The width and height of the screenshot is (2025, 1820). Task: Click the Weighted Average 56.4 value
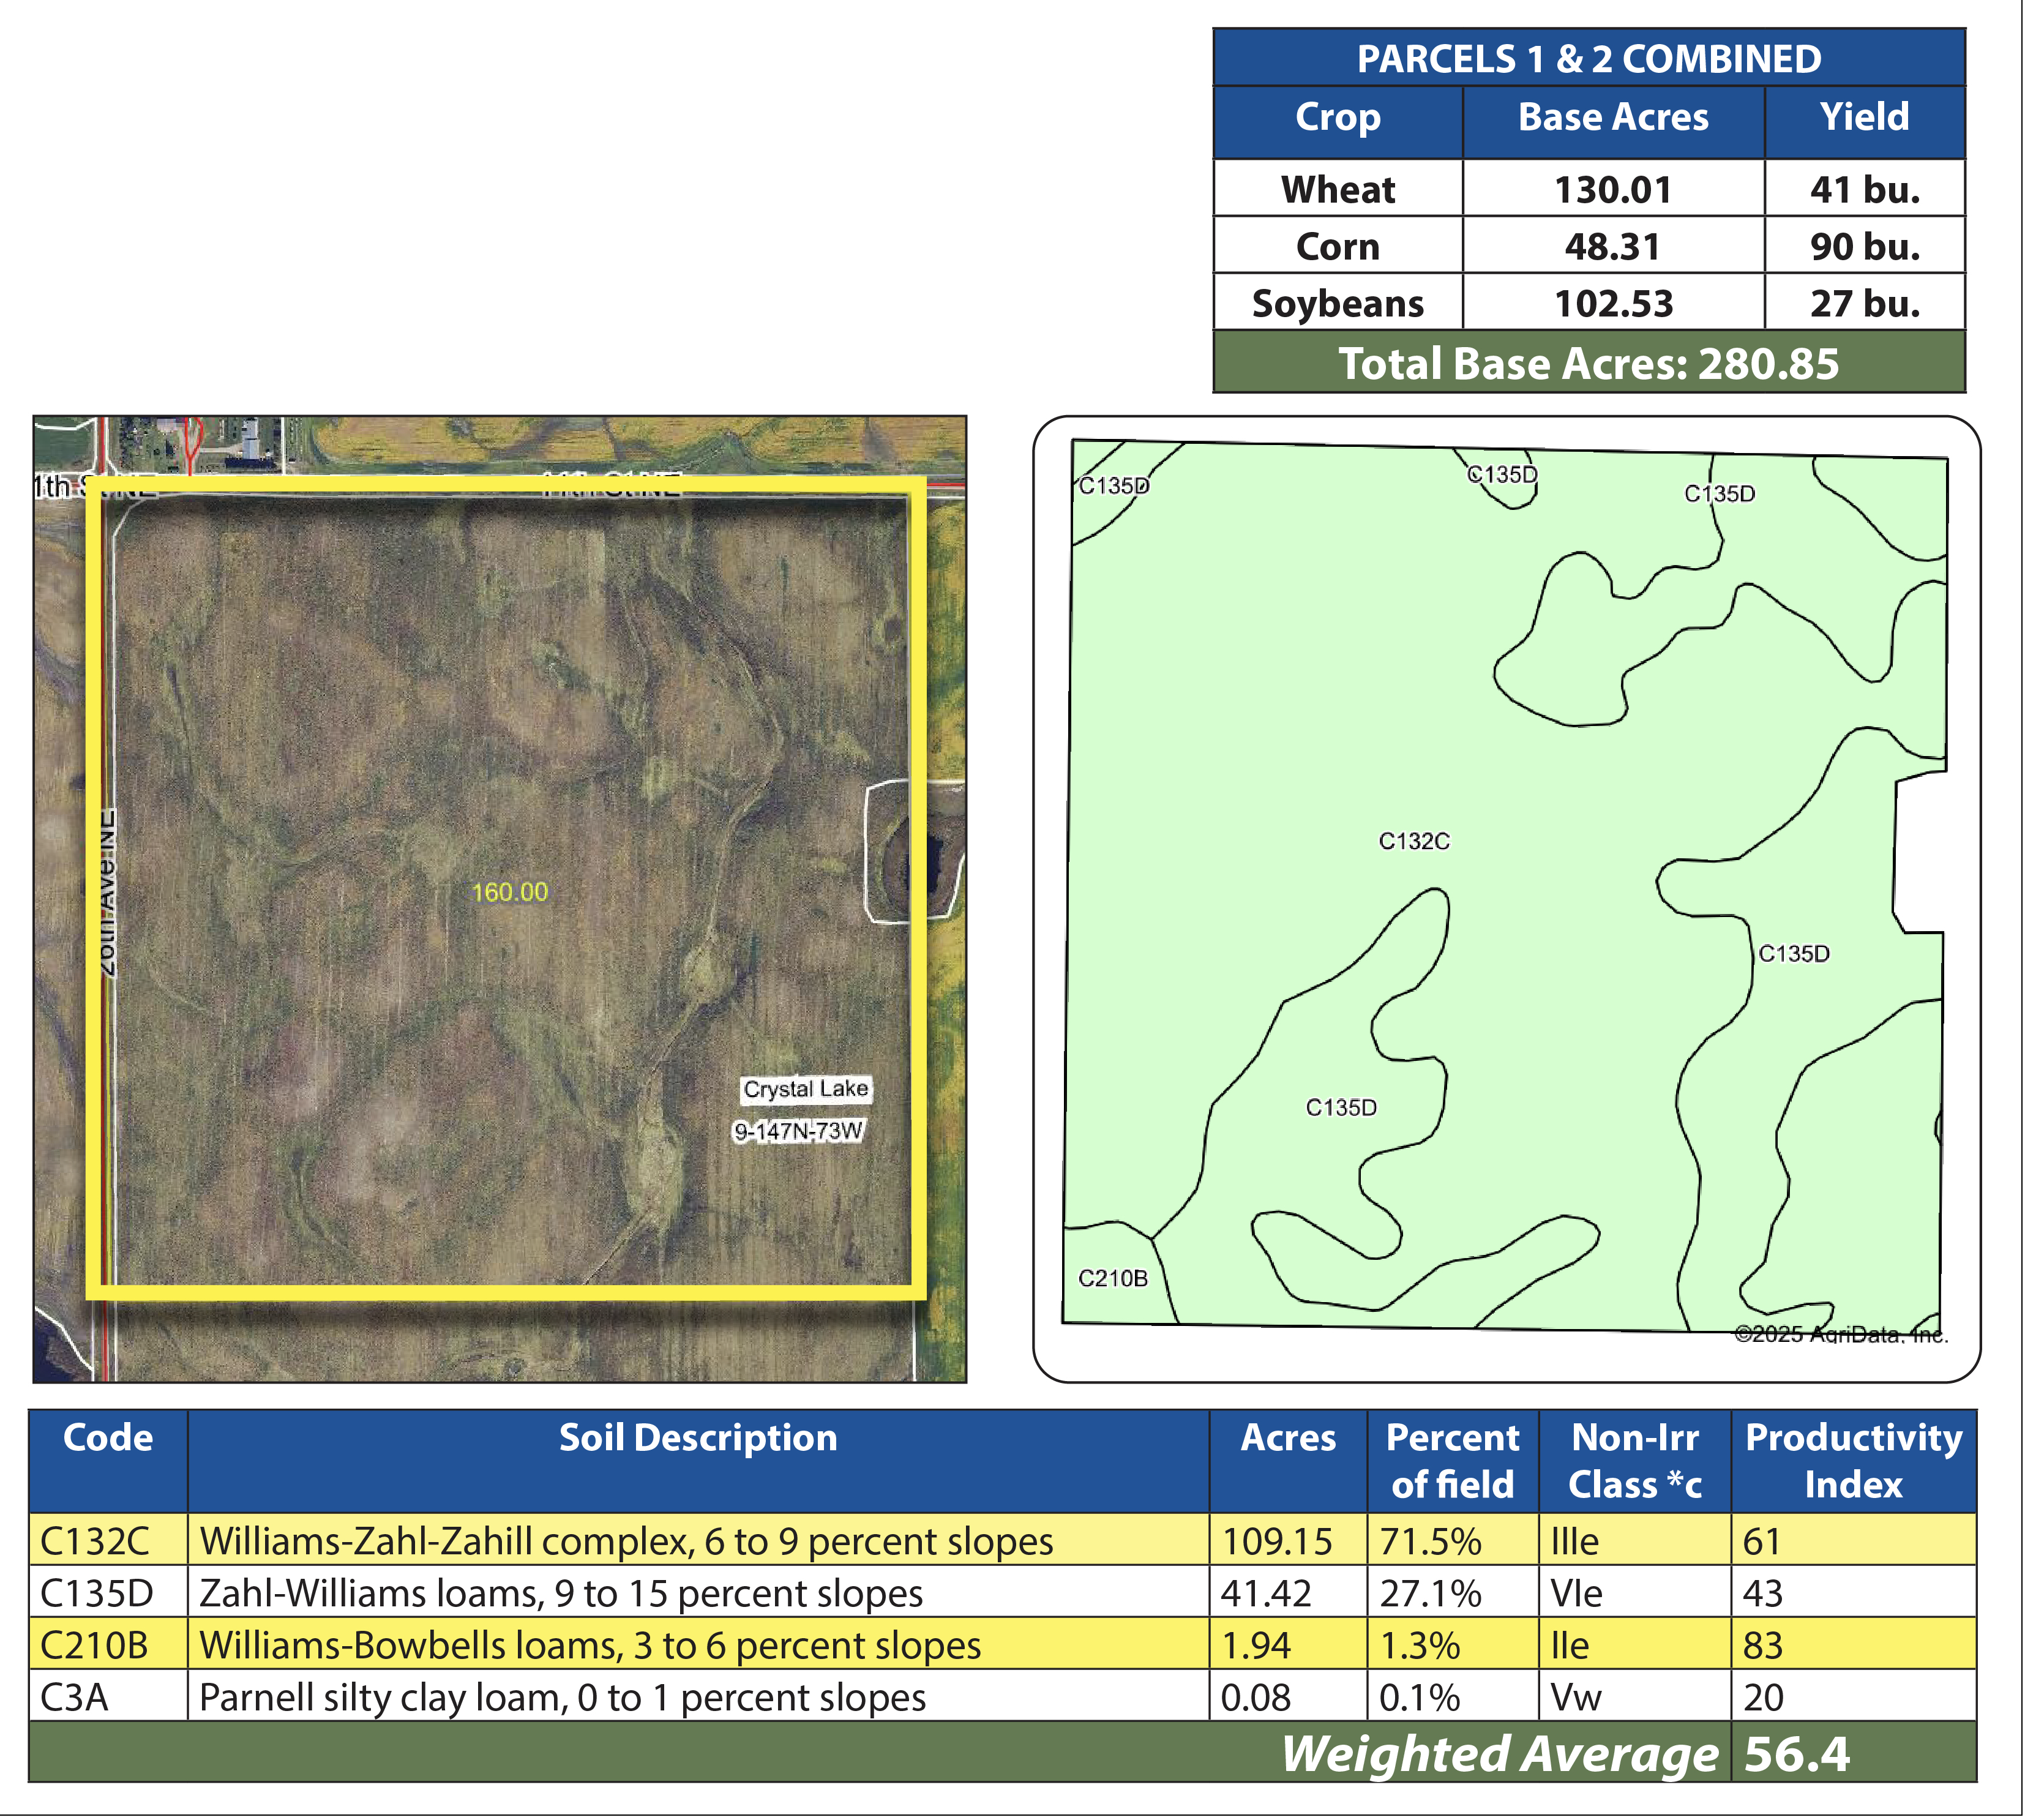(1796, 1755)
